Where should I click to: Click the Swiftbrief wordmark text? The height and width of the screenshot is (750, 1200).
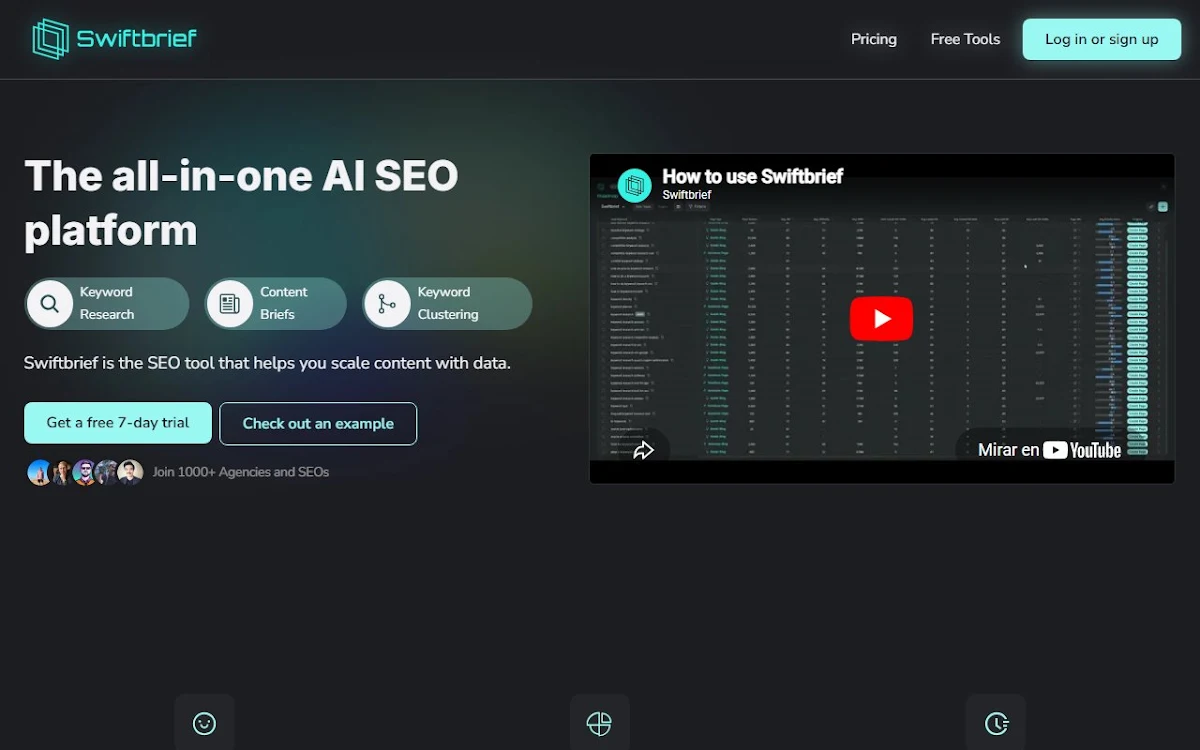click(137, 39)
